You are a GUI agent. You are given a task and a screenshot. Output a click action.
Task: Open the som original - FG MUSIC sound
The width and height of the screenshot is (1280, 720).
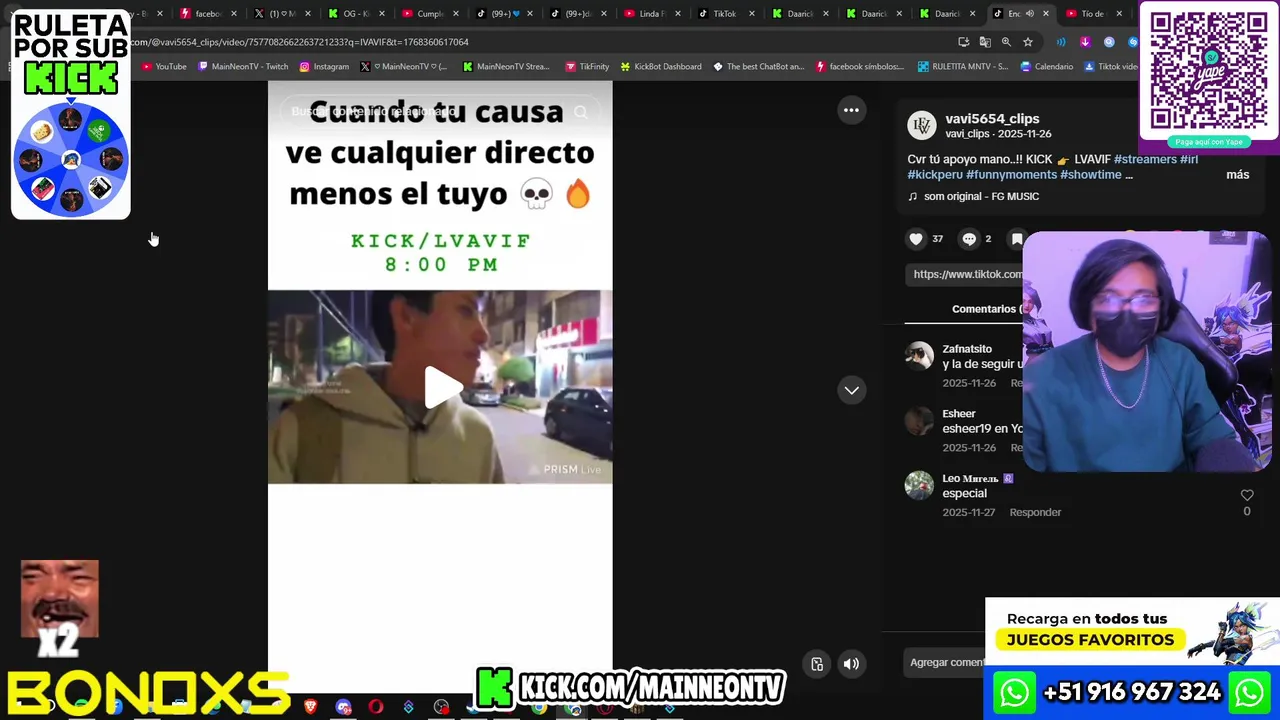point(973,196)
